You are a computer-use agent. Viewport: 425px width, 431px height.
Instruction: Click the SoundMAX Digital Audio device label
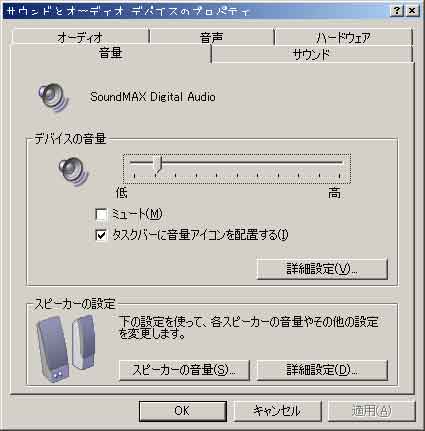(153, 97)
